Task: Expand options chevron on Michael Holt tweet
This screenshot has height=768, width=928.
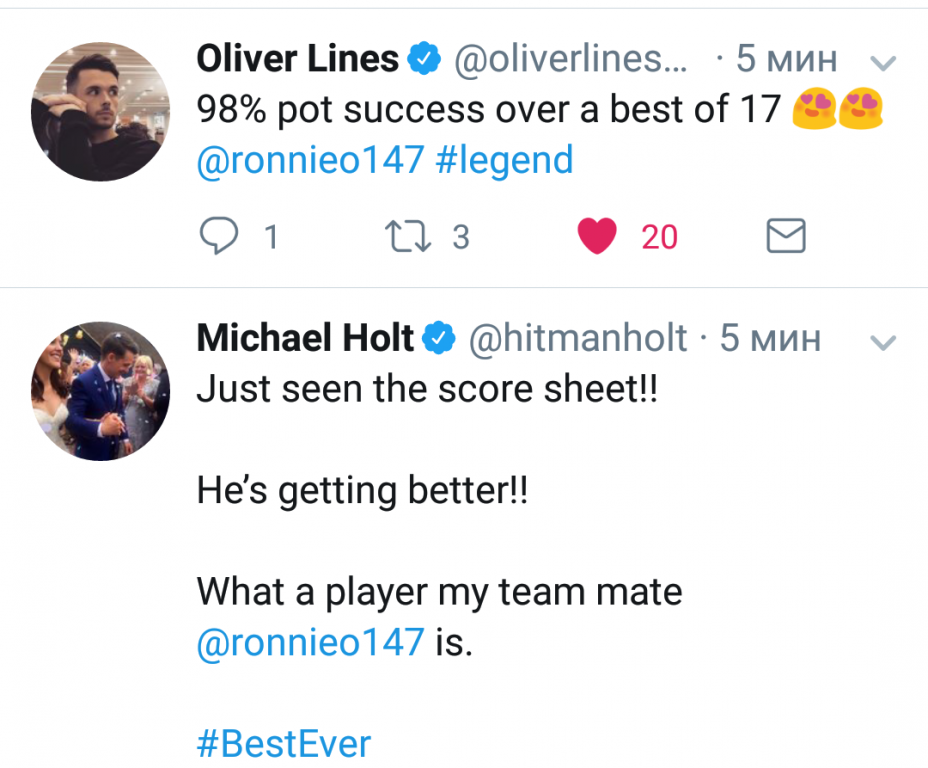Action: click(883, 342)
